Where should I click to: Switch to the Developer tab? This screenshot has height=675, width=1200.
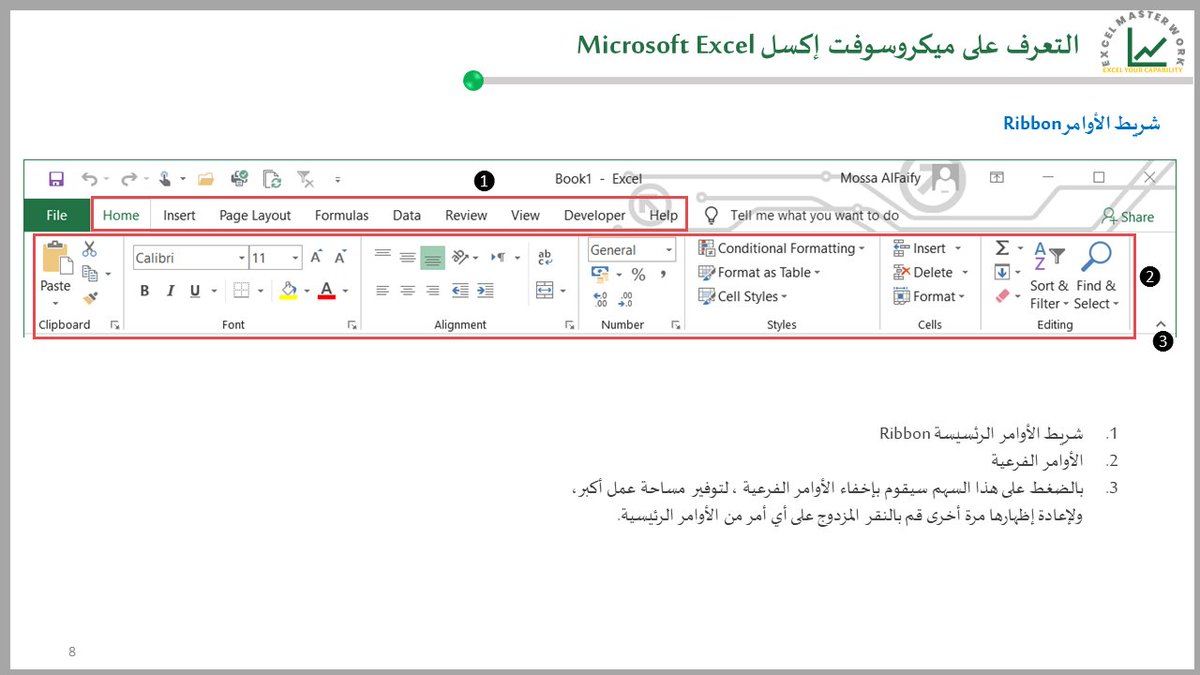pyautogui.click(x=594, y=215)
